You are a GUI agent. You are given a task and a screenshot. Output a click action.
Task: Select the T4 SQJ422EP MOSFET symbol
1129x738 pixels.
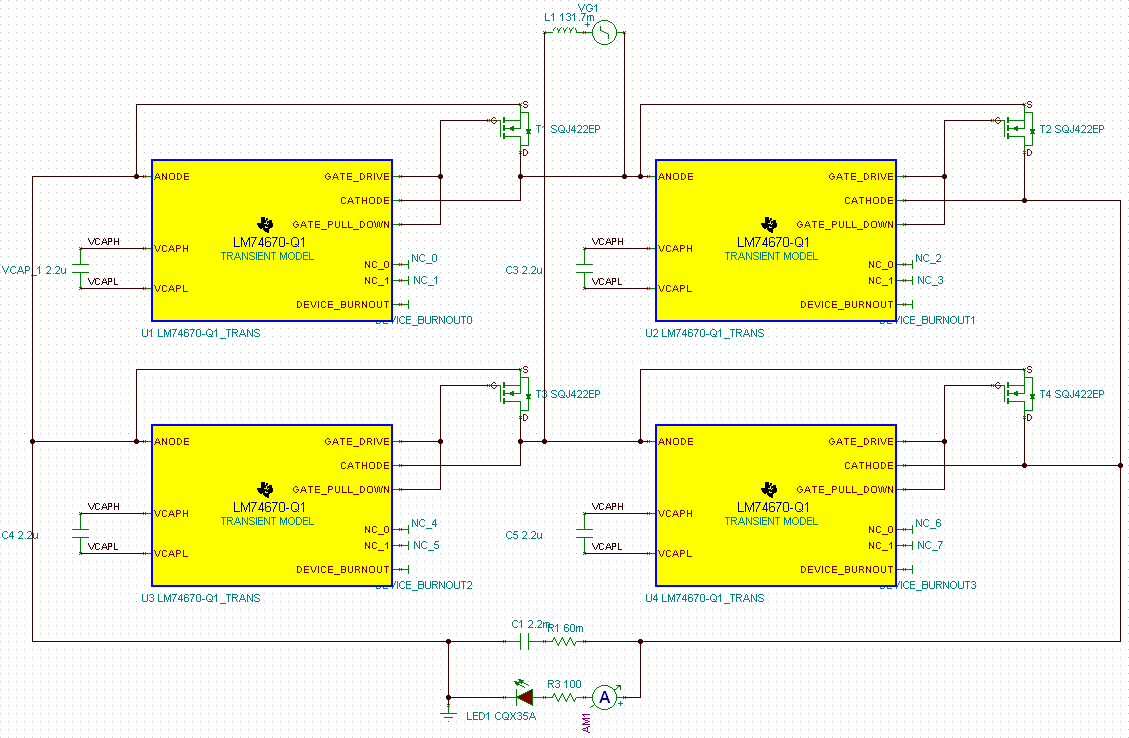click(1019, 394)
